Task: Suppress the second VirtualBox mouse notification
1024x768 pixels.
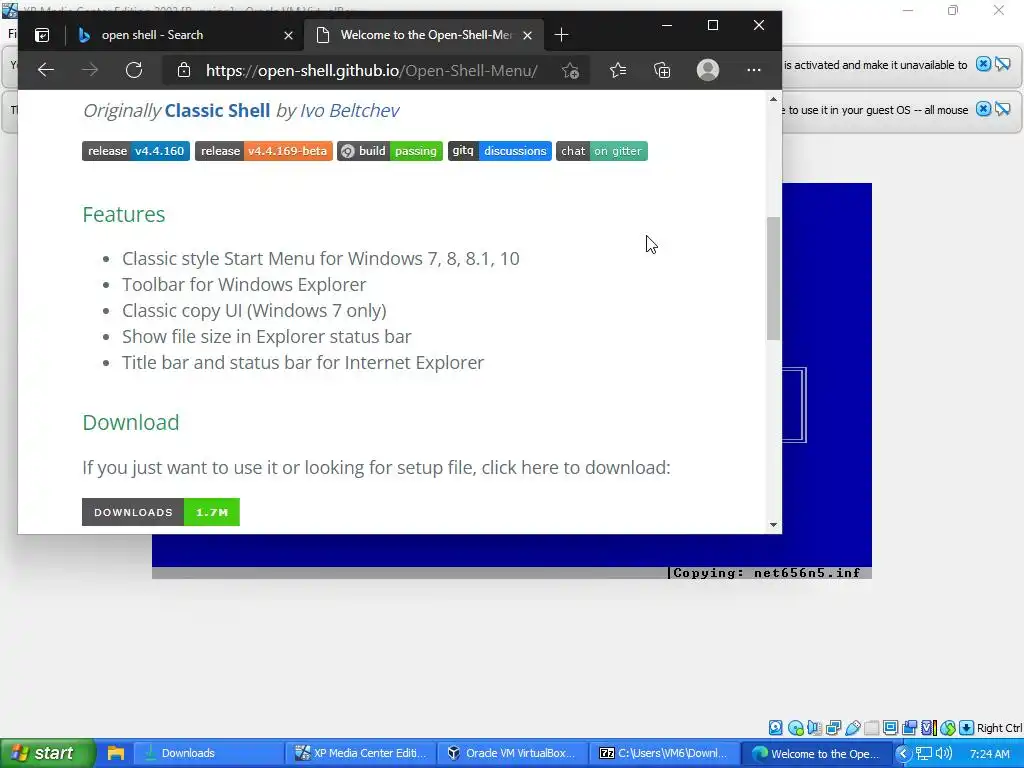Action: click(x=1002, y=109)
